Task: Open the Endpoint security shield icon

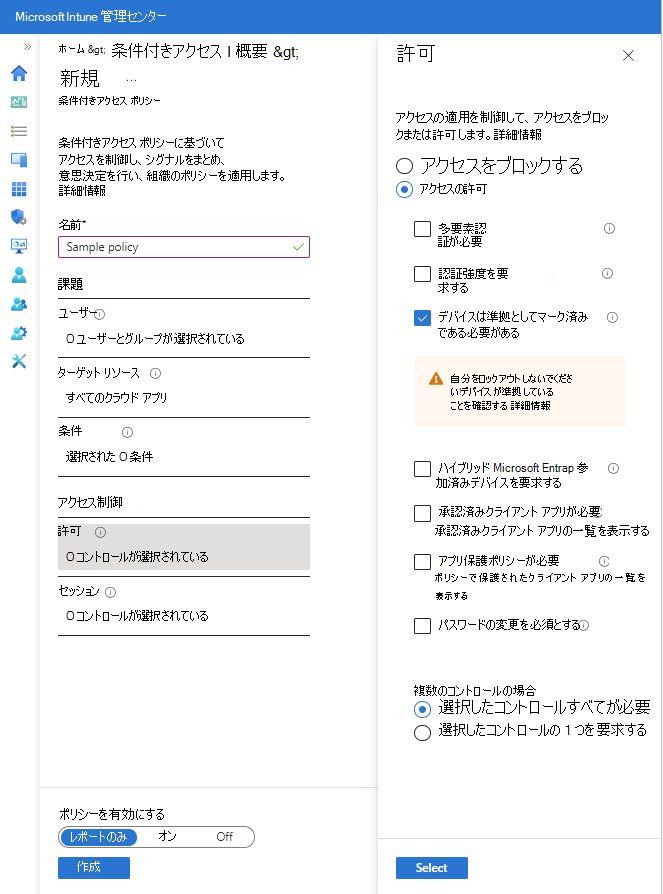Action: (19, 217)
